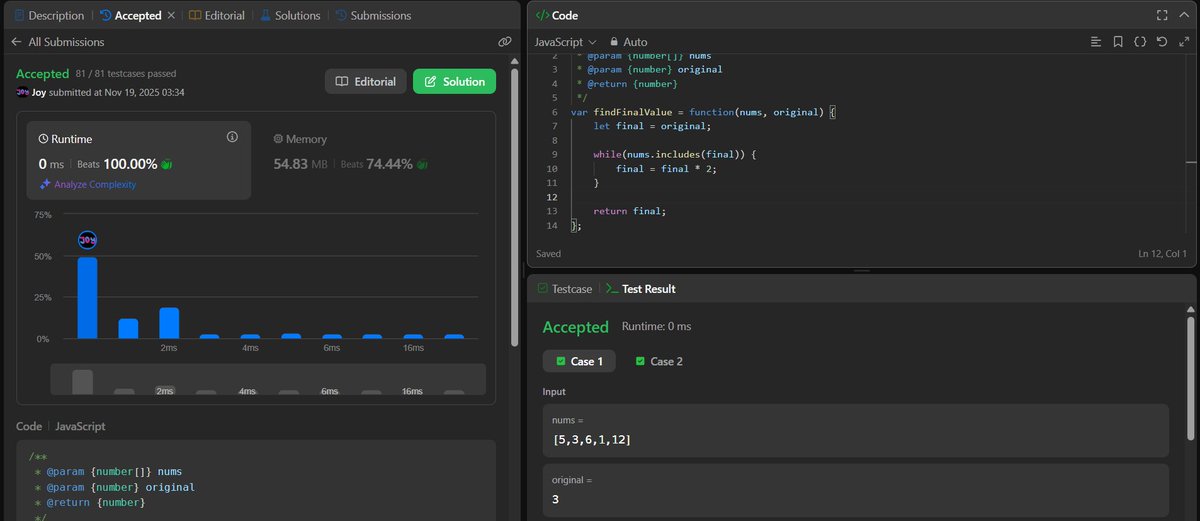Click the curly braces format code icon
1200x521 pixels.
click(x=1140, y=42)
